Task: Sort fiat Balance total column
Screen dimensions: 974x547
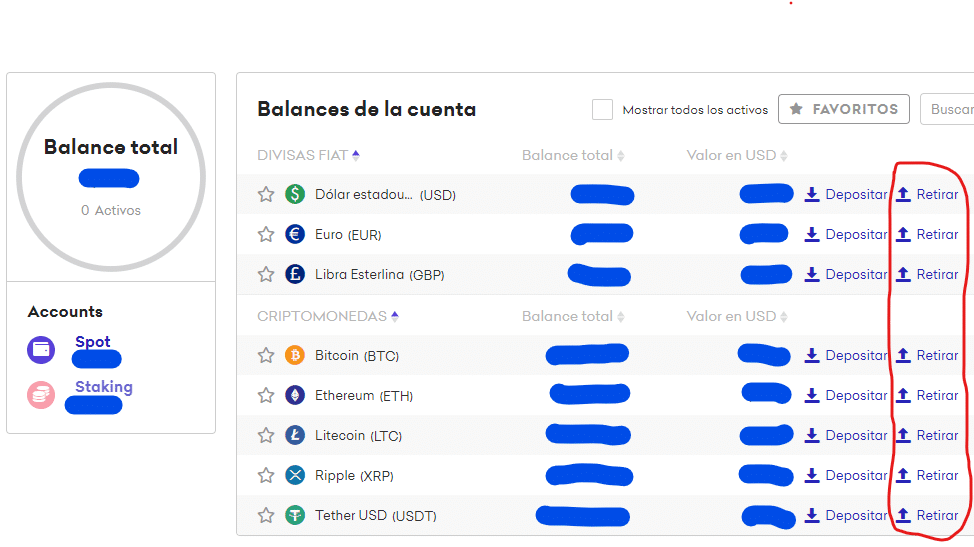Action: click(621, 156)
